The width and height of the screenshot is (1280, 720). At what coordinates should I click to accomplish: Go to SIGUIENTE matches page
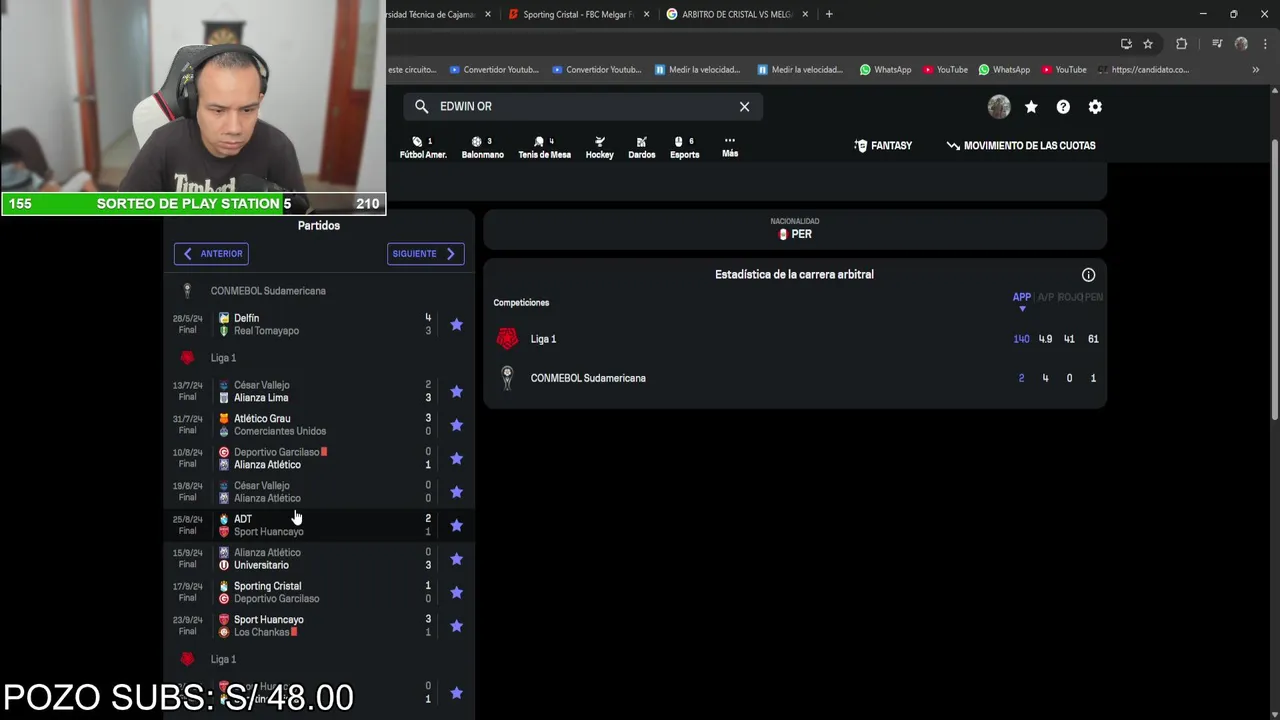(425, 254)
